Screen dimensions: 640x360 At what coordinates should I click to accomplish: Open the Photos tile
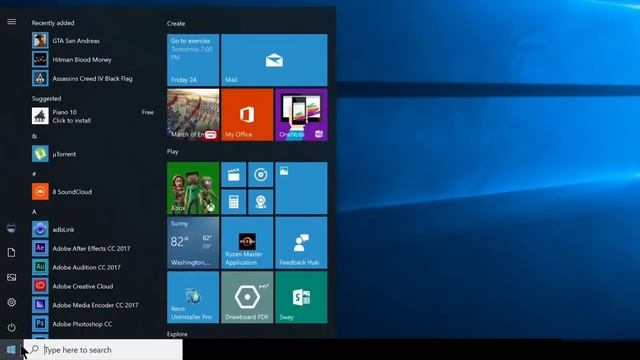click(x=301, y=188)
